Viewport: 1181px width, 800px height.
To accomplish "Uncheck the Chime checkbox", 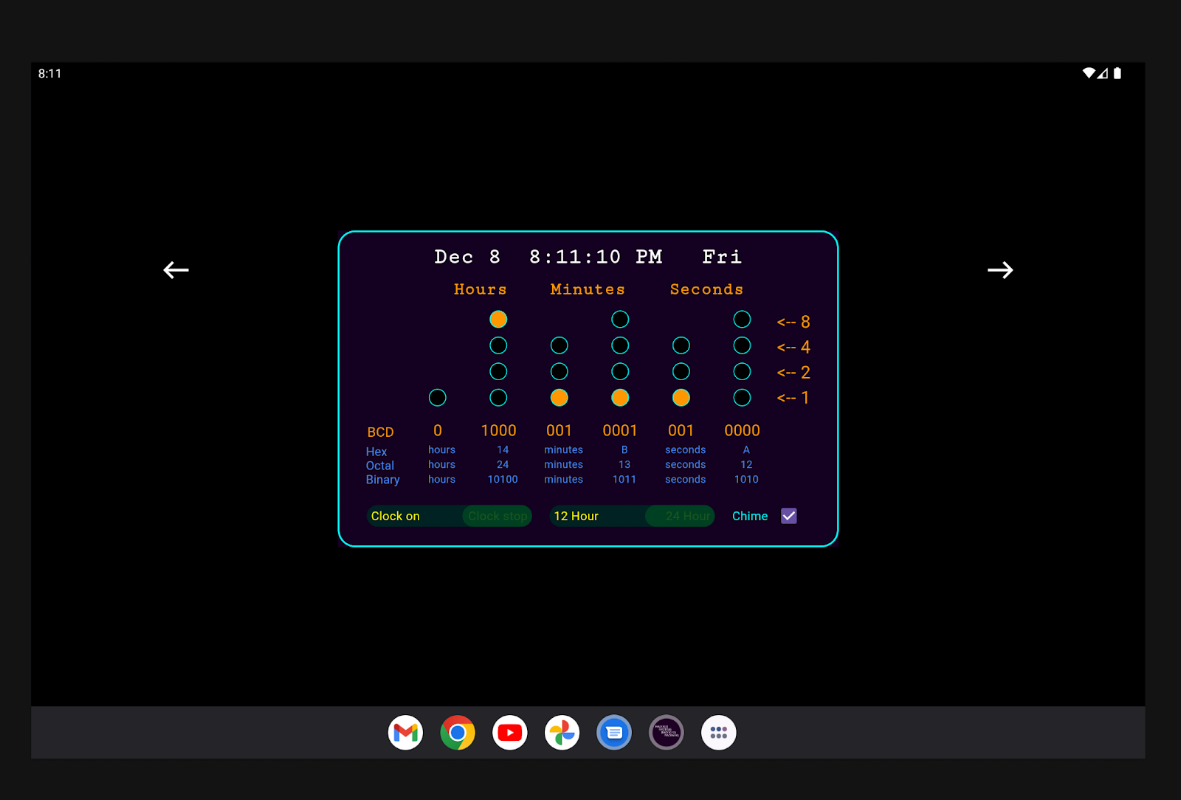I will (789, 516).
